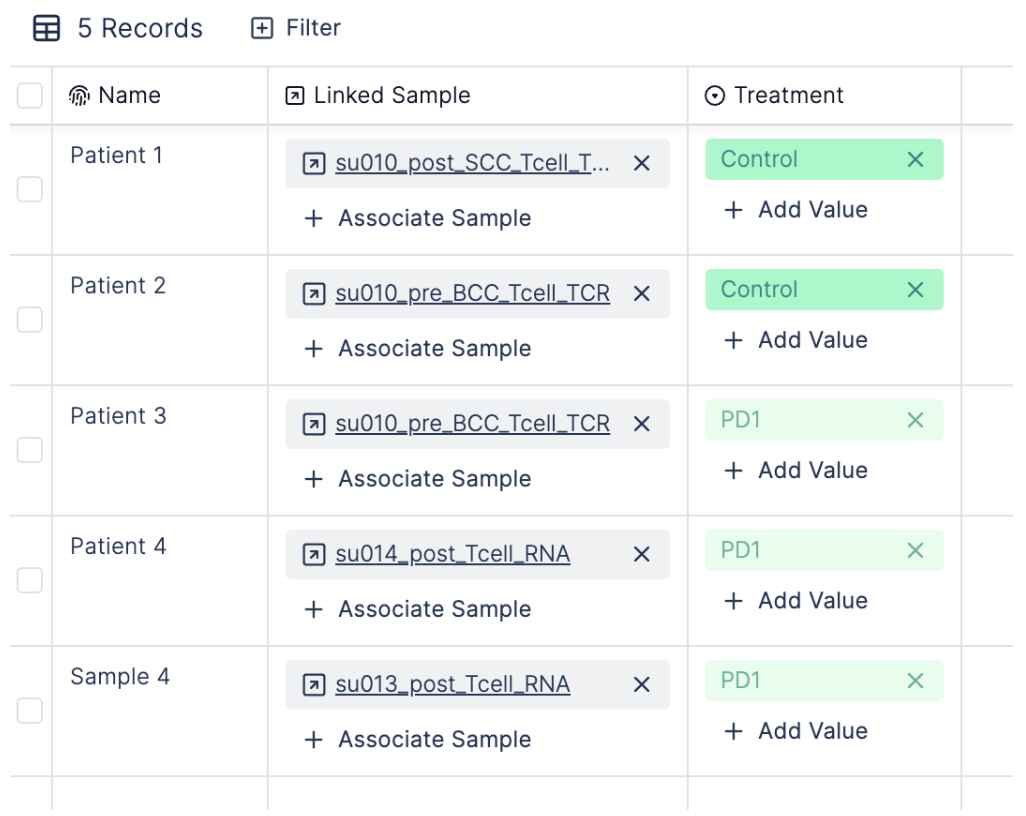This screenshot has height=816, width=1026.
Task: Toggle the select-all checkbox in header
Action: (x=29, y=96)
